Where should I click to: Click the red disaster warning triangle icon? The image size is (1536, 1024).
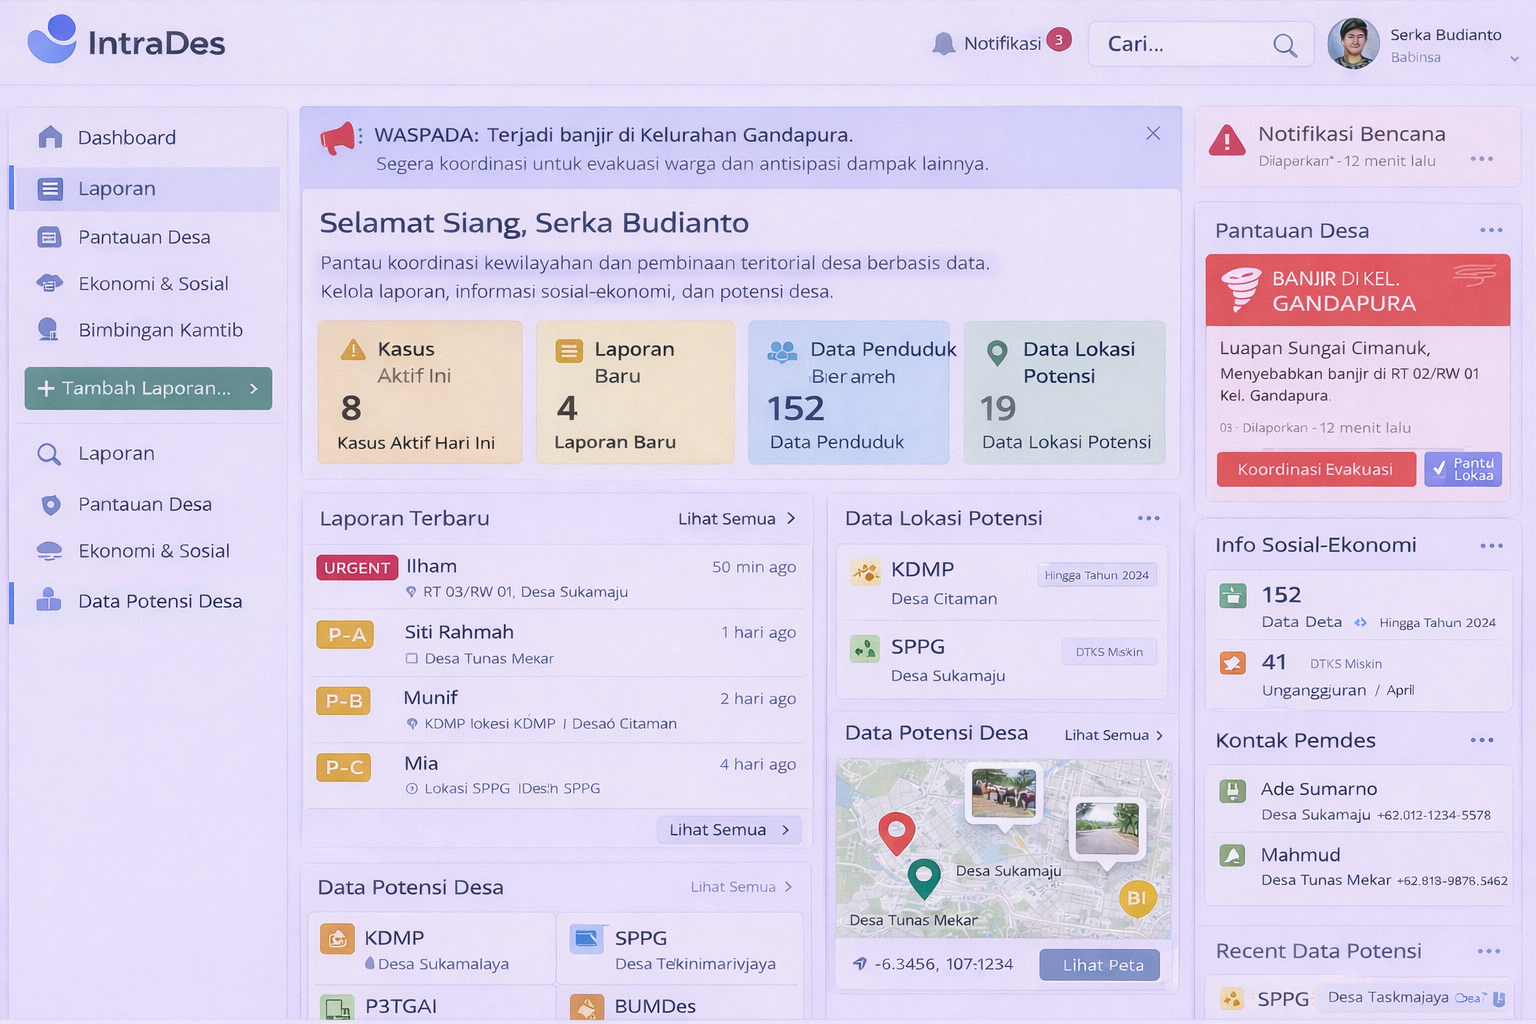(1227, 141)
